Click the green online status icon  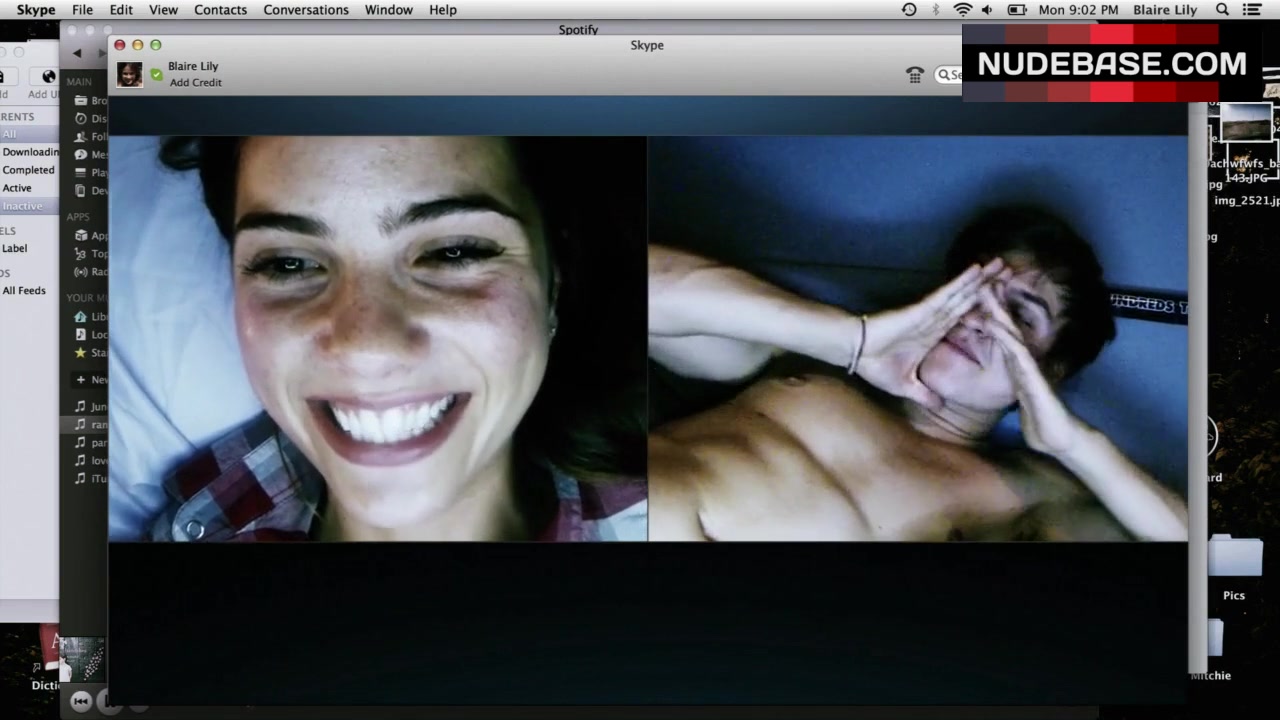point(156,75)
